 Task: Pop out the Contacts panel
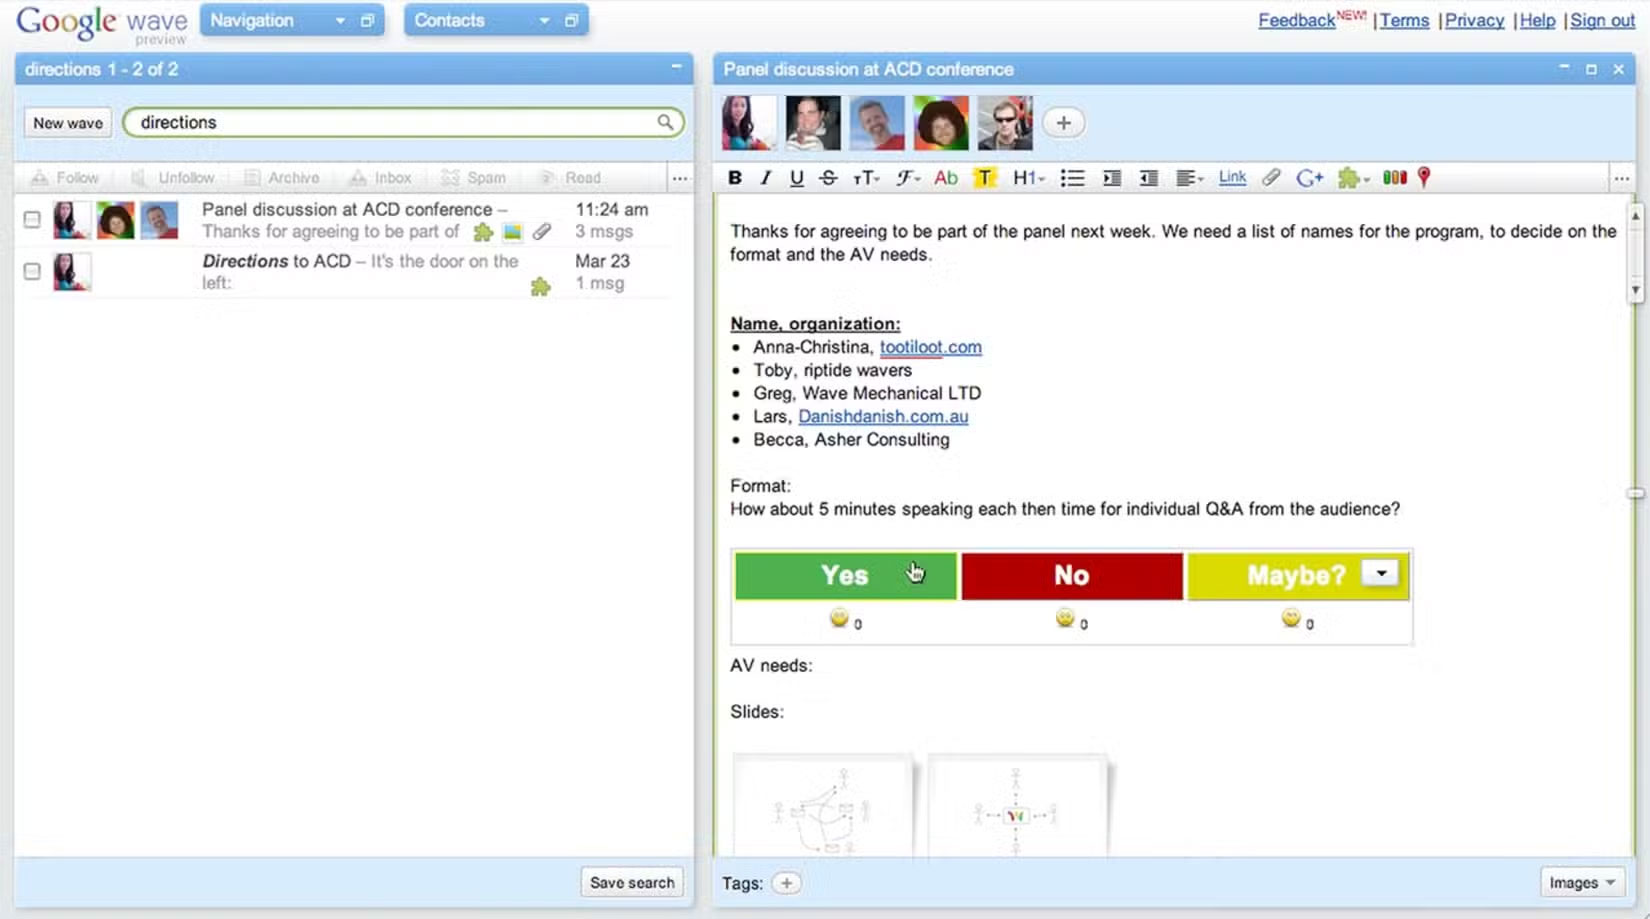[571, 20]
